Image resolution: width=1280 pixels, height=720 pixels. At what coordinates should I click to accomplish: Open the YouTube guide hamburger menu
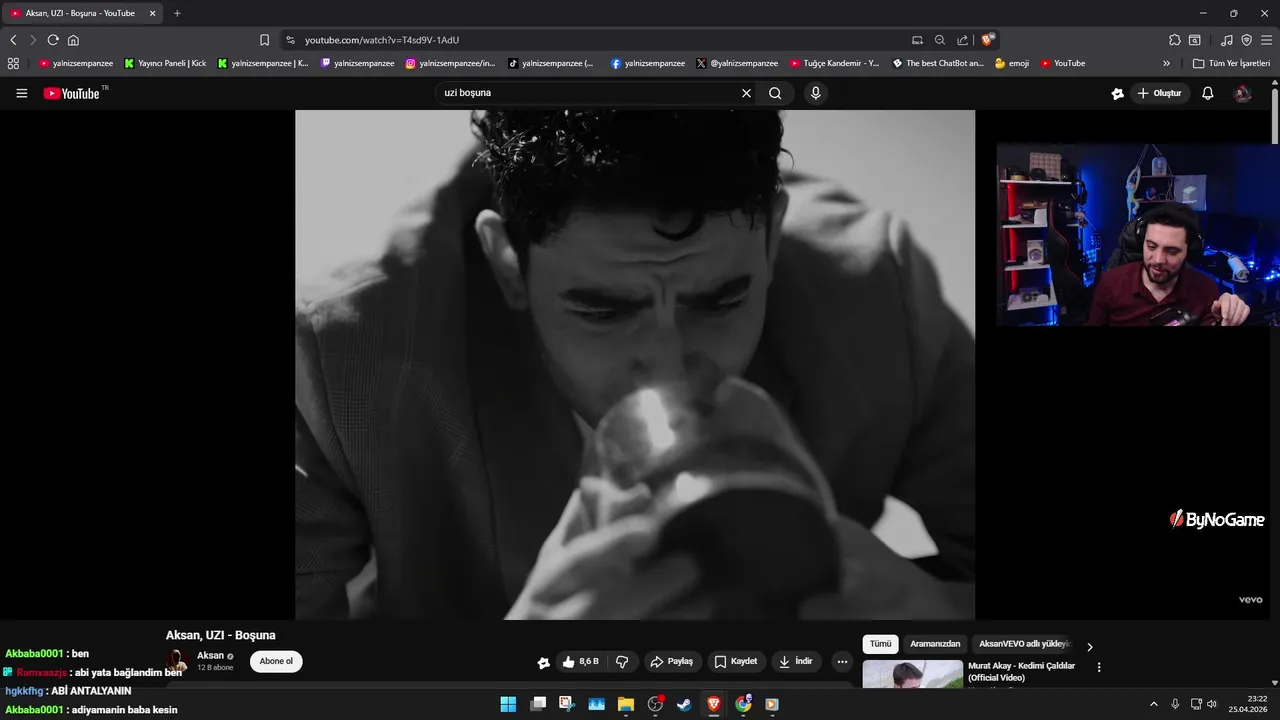point(22,93)
